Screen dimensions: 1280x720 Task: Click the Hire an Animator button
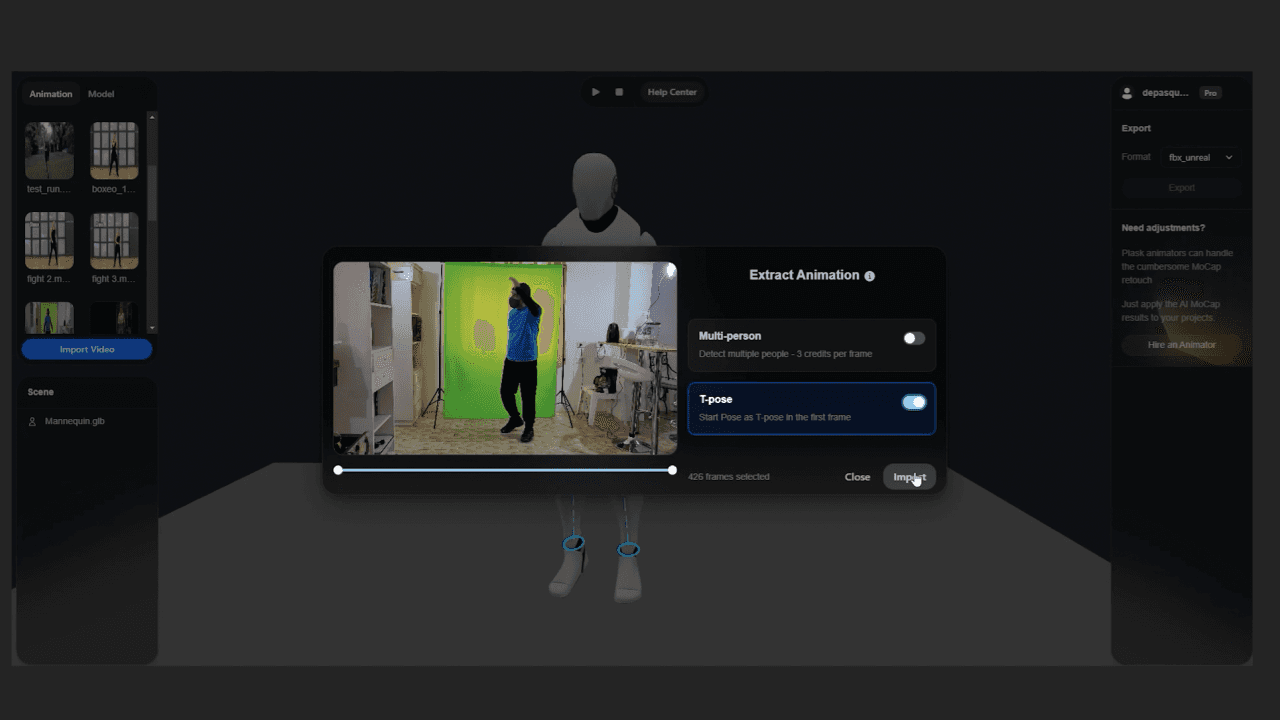pyautogui.click(x=1182, y=345)
